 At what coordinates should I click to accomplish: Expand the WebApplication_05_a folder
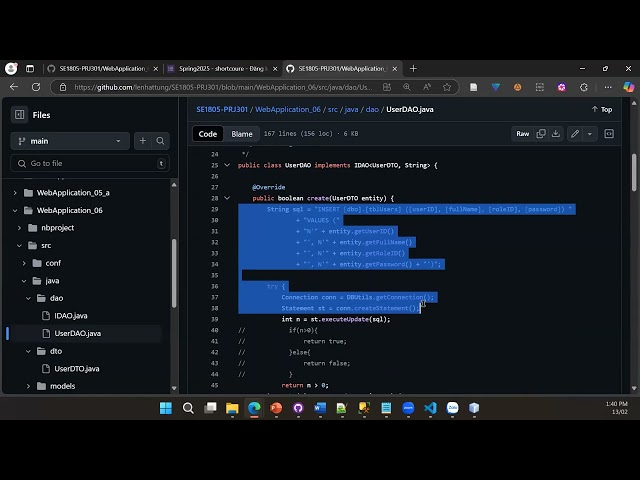pyautogui.click(x=15, y=192)
